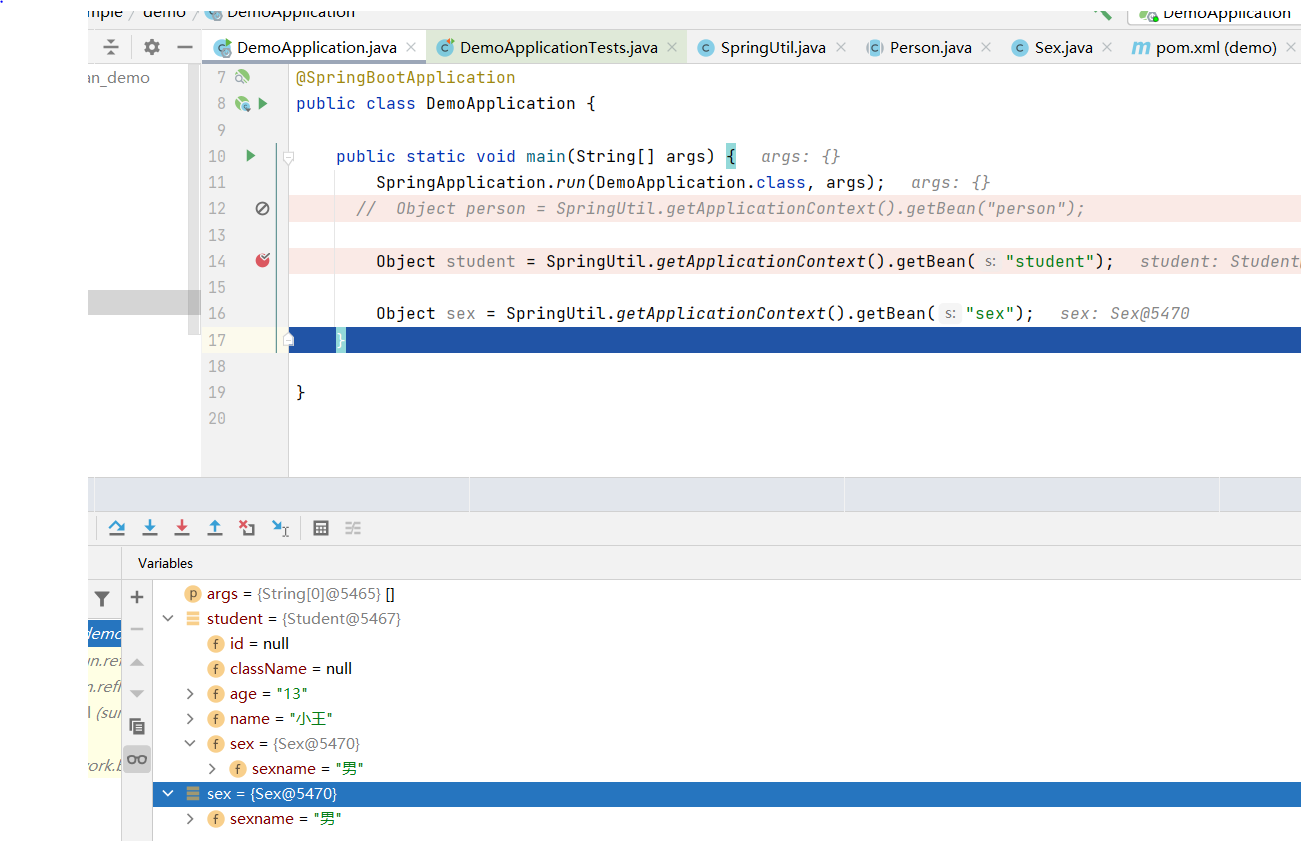Open the Person.java tab
This screenshot has width=1301, height=841.
tap(930, 47)
